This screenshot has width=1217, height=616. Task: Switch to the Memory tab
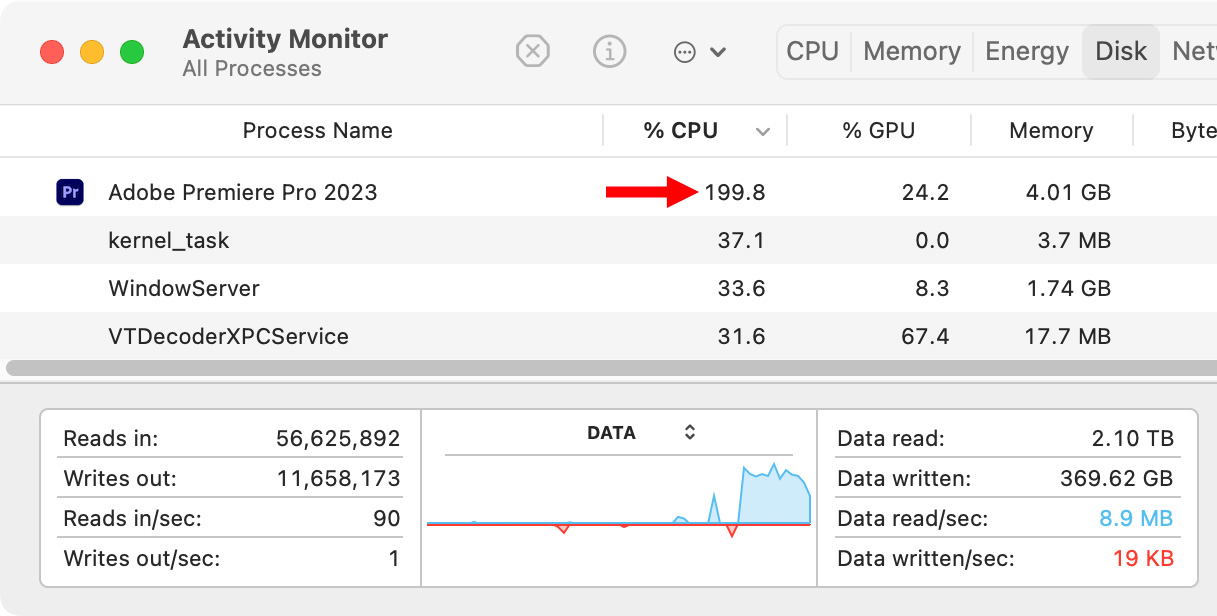click(x=911, y=51)
